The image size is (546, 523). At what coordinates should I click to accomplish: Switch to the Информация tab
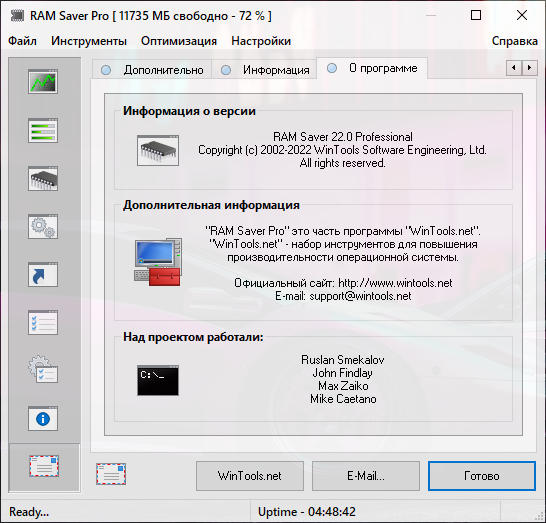[265, 70]
